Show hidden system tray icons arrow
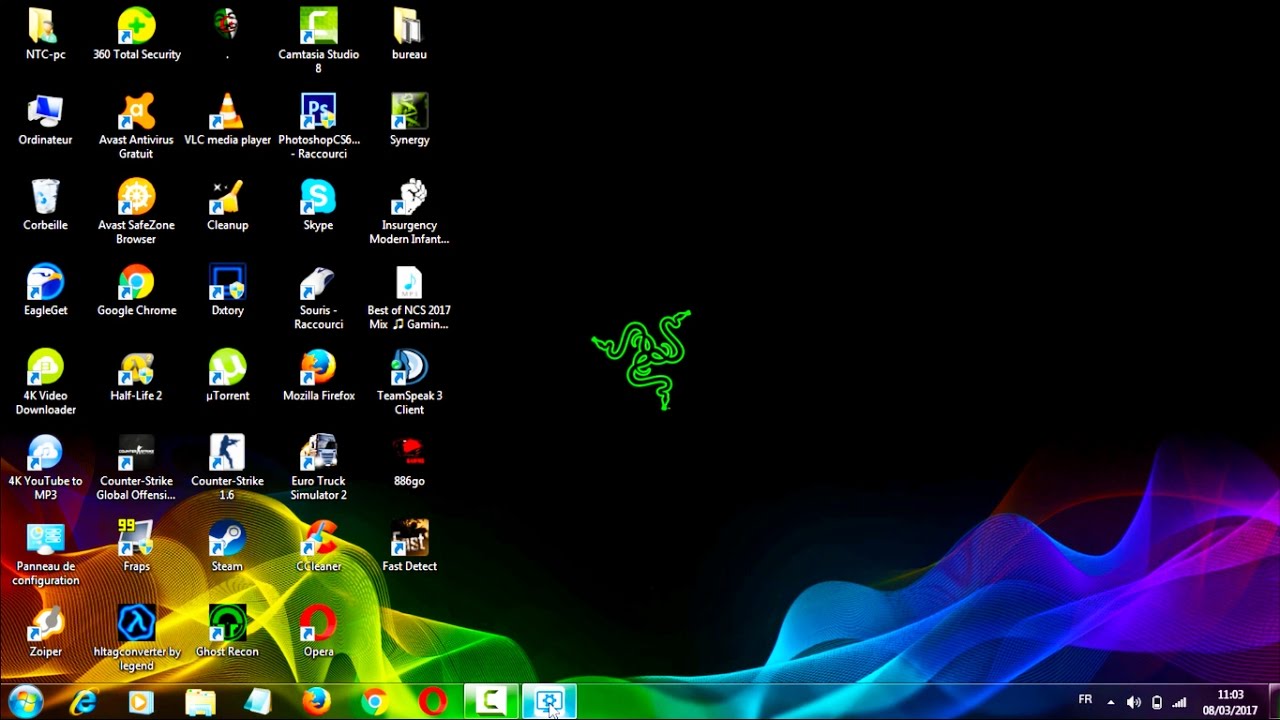 (x=1110, y=702)
